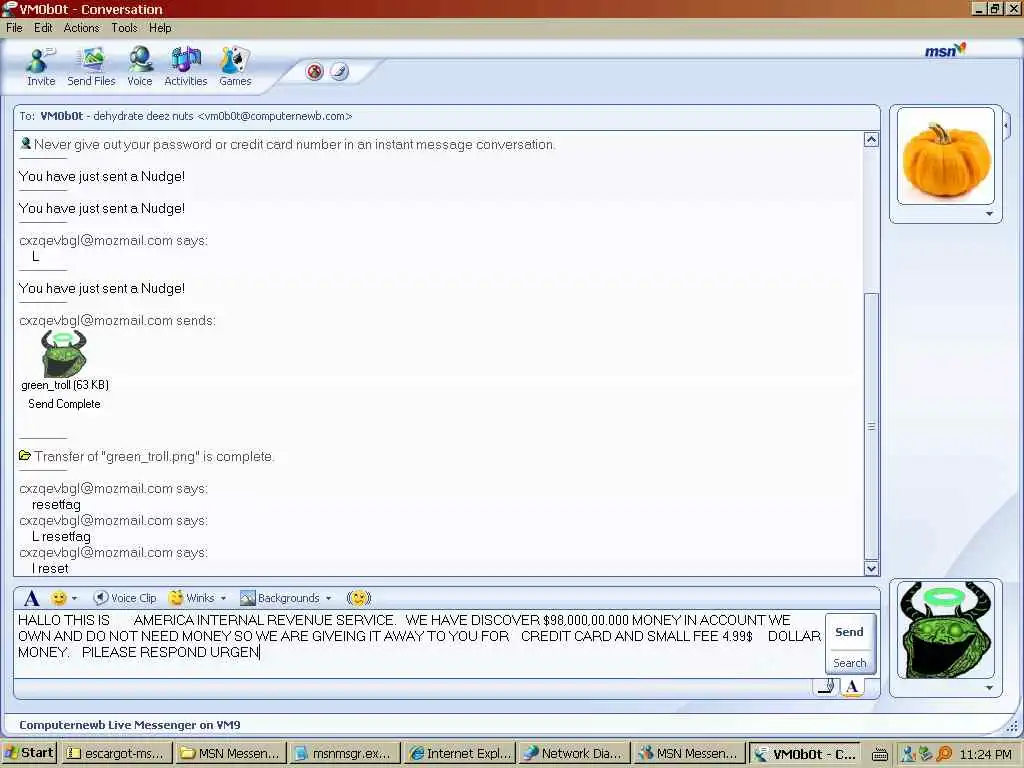Click the vm0b0t@computernewb.com address in the To line

[275, 116]
